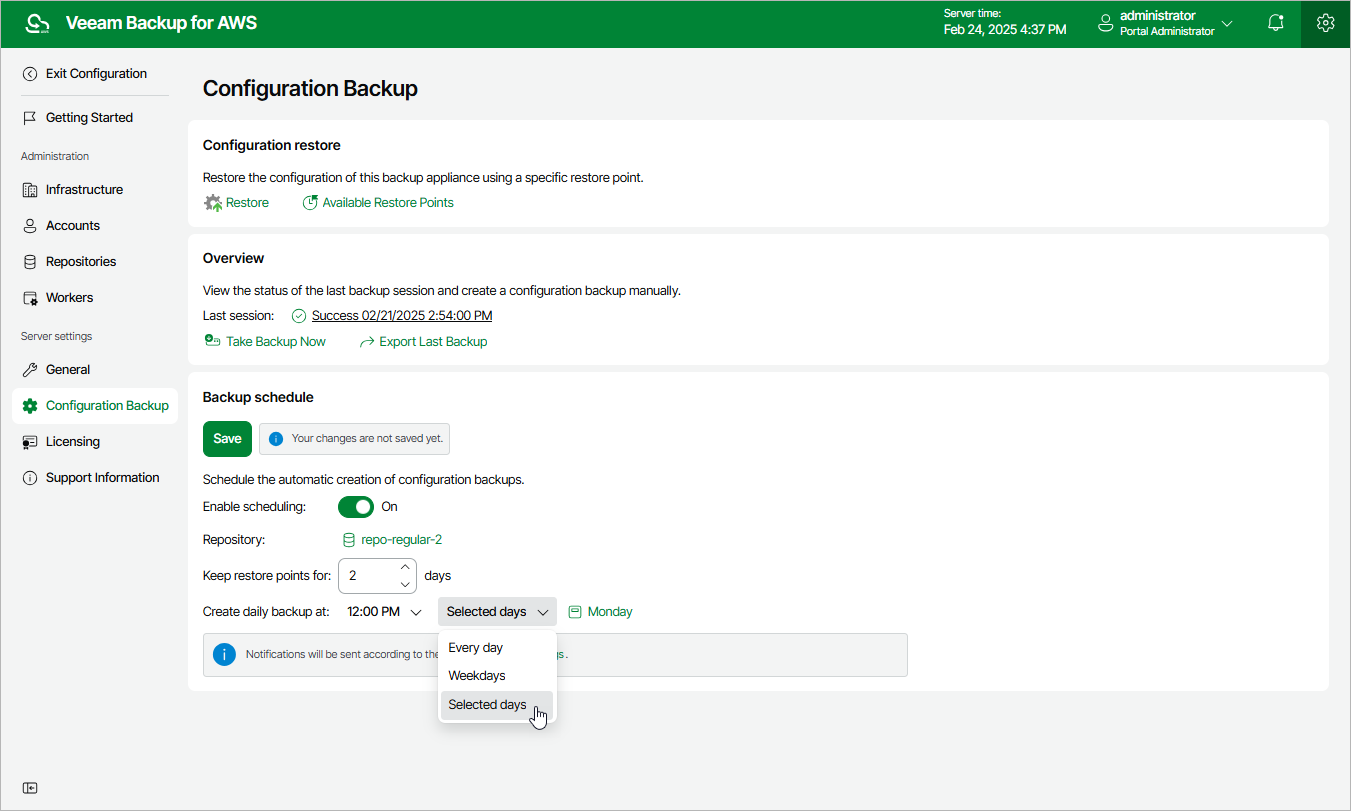
Task: Click the Infrastructure building icon
Action: (30, 190)
